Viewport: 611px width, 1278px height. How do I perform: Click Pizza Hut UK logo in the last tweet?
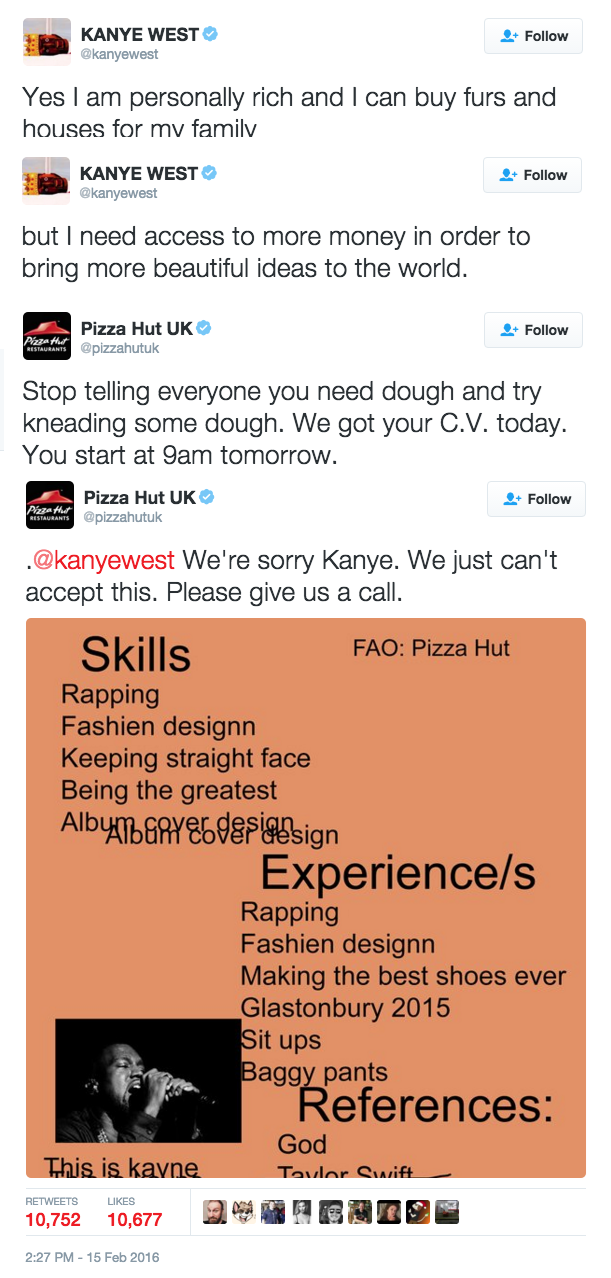click(49, 505)
